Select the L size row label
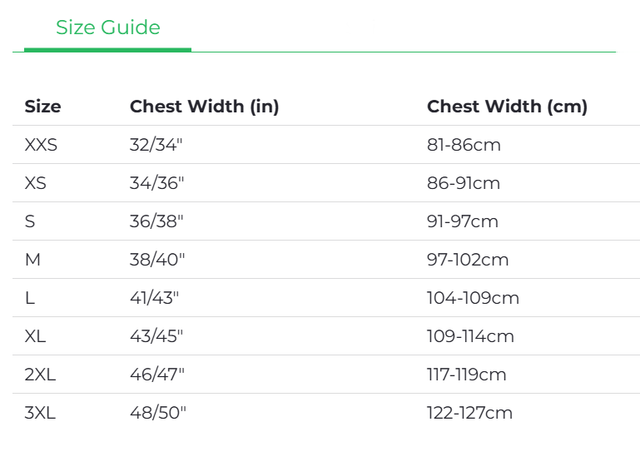The width and height of the screenshot is (640, 452). (x=30, y=298)
